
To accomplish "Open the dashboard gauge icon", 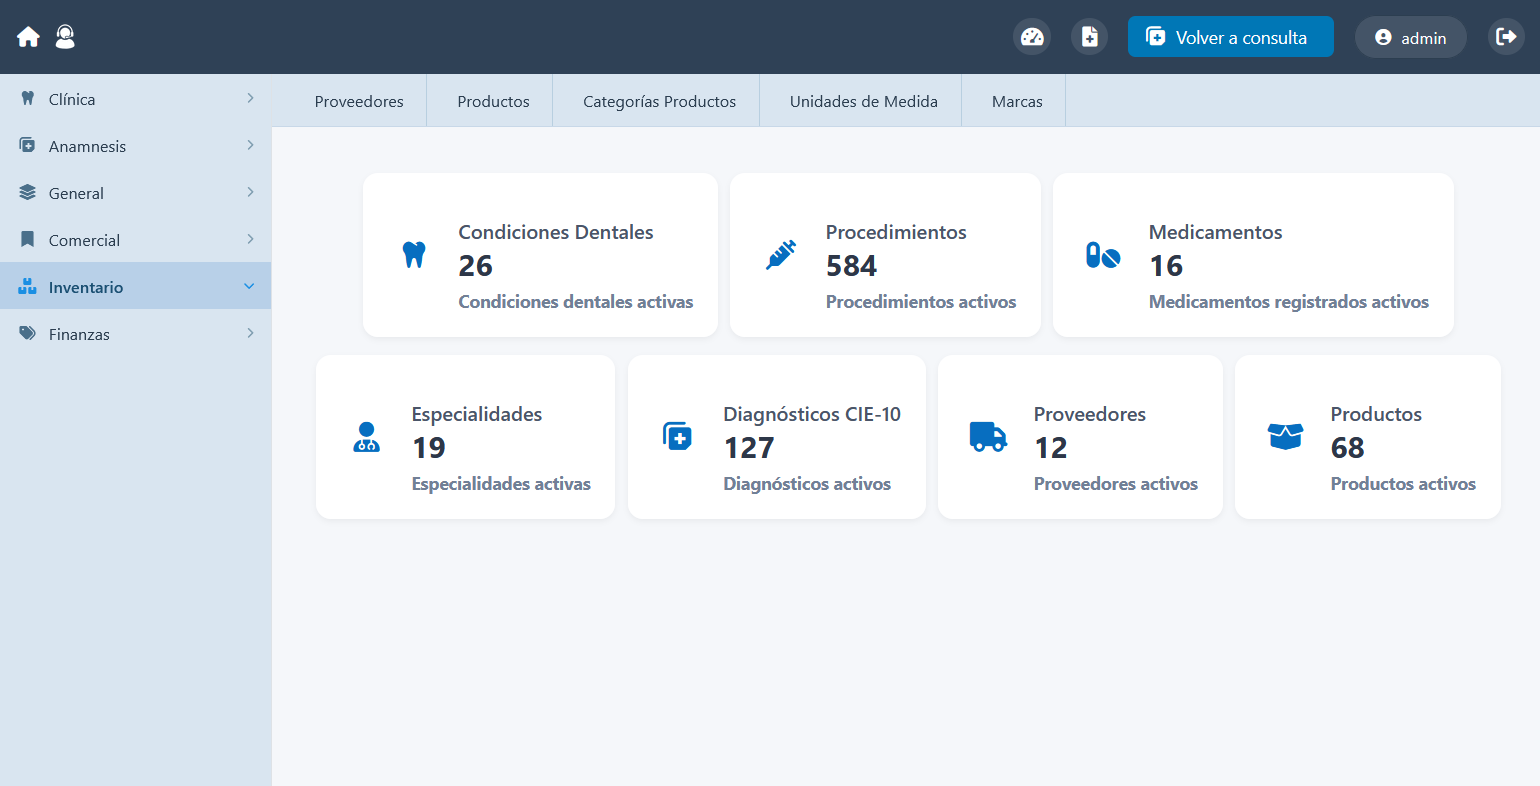I will [x=1032, y=37].
